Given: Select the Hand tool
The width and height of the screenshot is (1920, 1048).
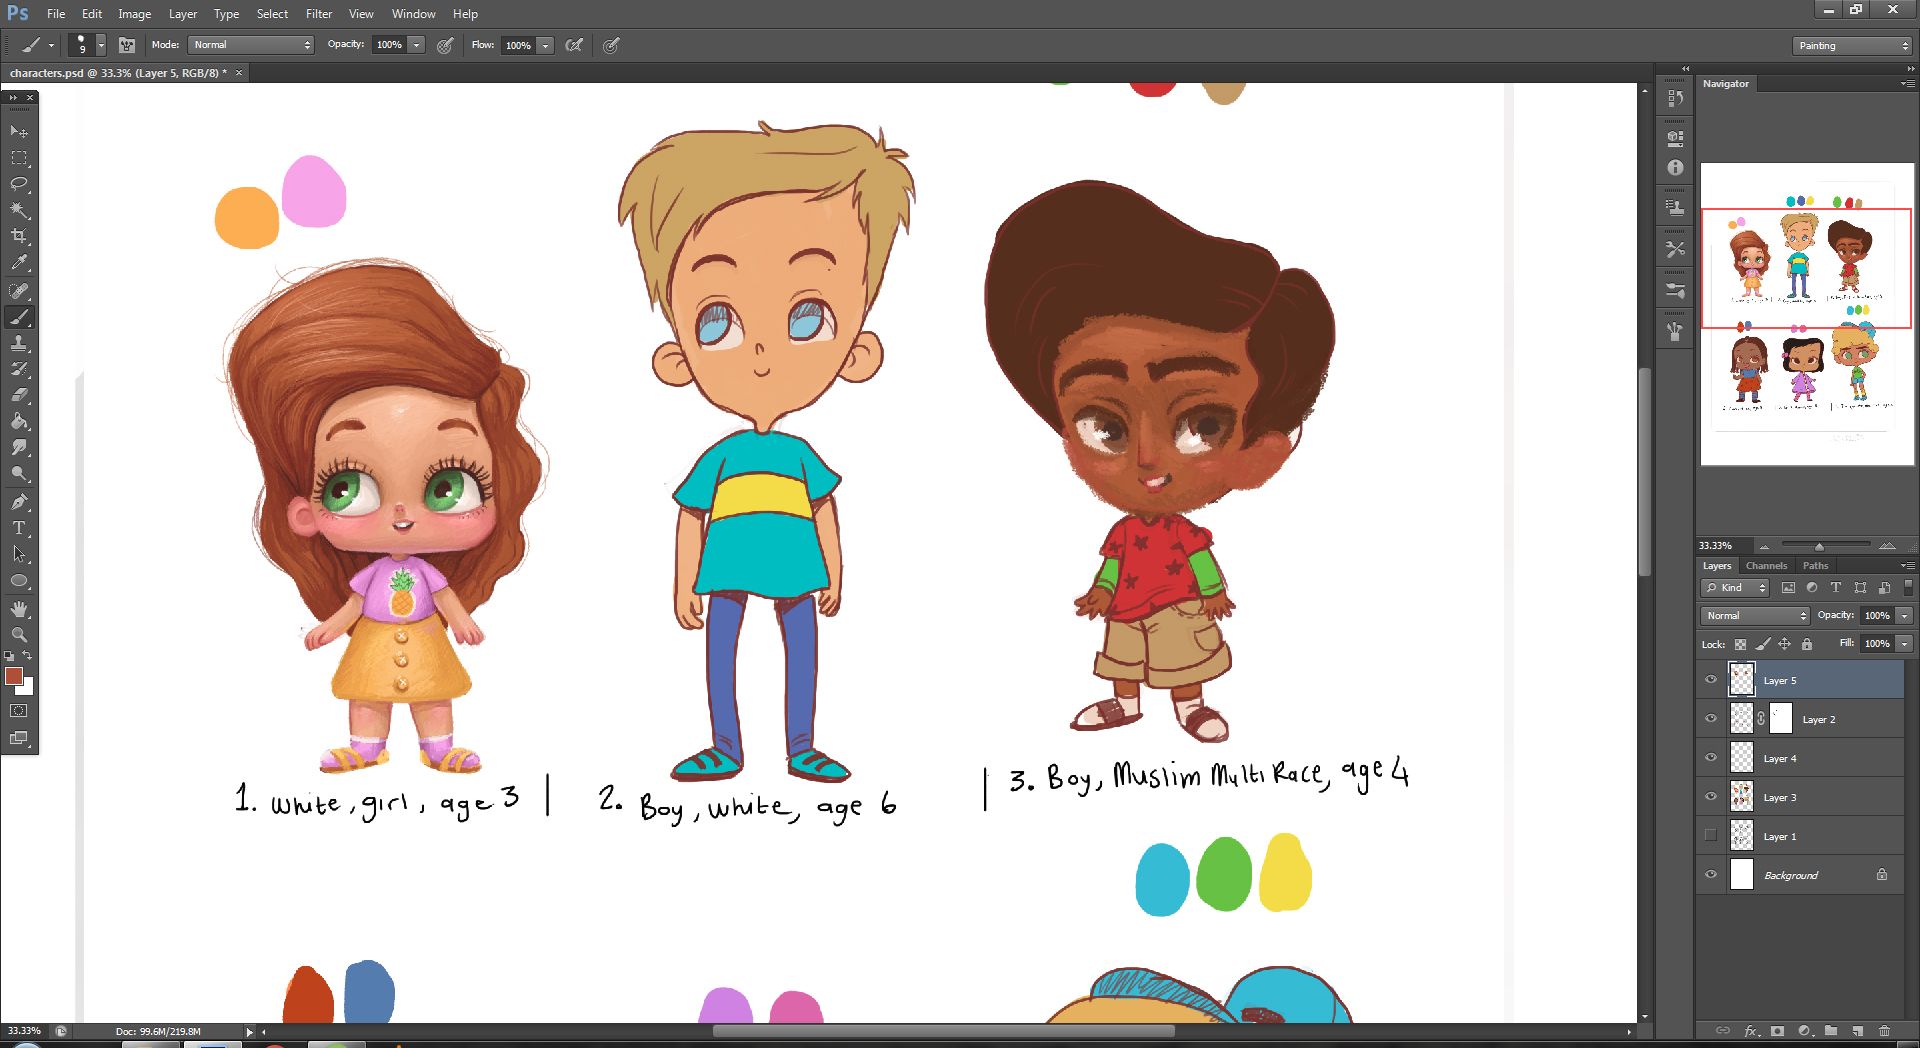Looking at the screenshot, I should pyautogui.click(x=19, y=609).
